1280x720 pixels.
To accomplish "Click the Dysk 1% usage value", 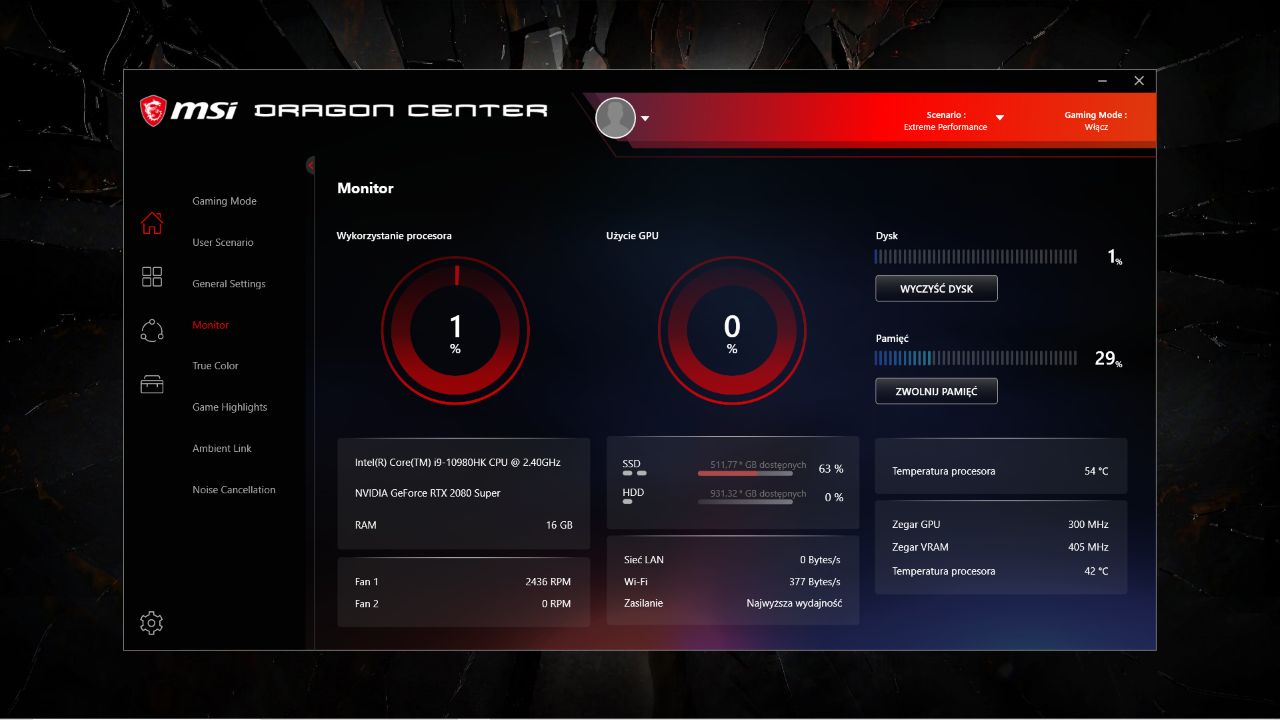I will pos(1114,257).
